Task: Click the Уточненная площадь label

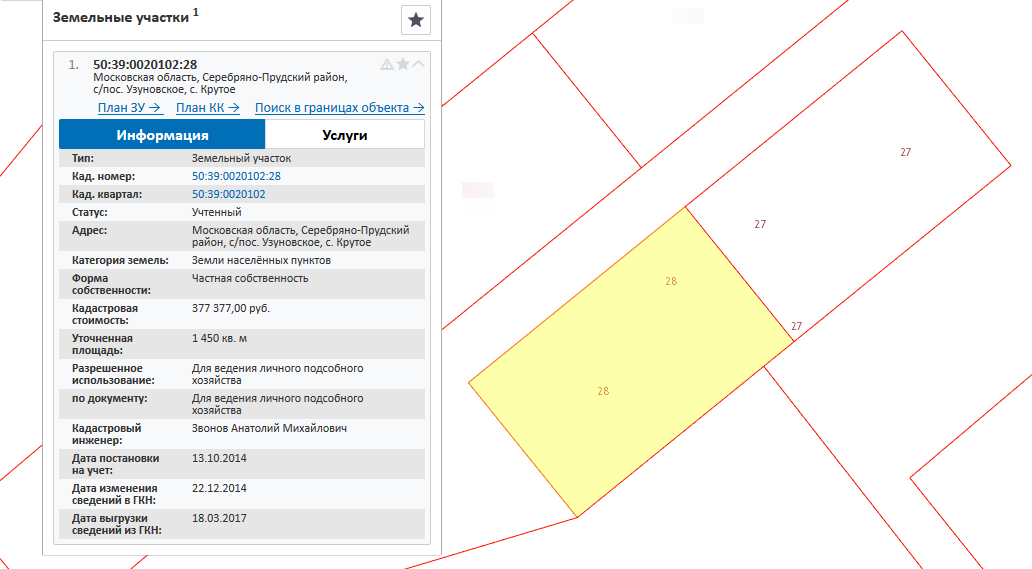Action: point(102,344)
